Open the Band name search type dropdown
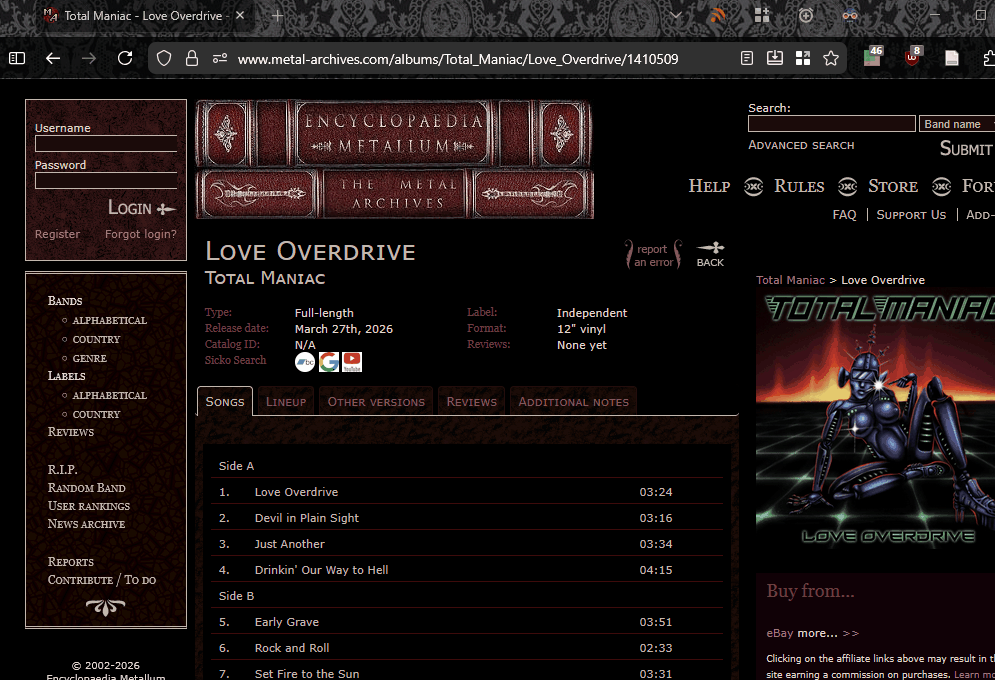 click(x=956, y=124)
